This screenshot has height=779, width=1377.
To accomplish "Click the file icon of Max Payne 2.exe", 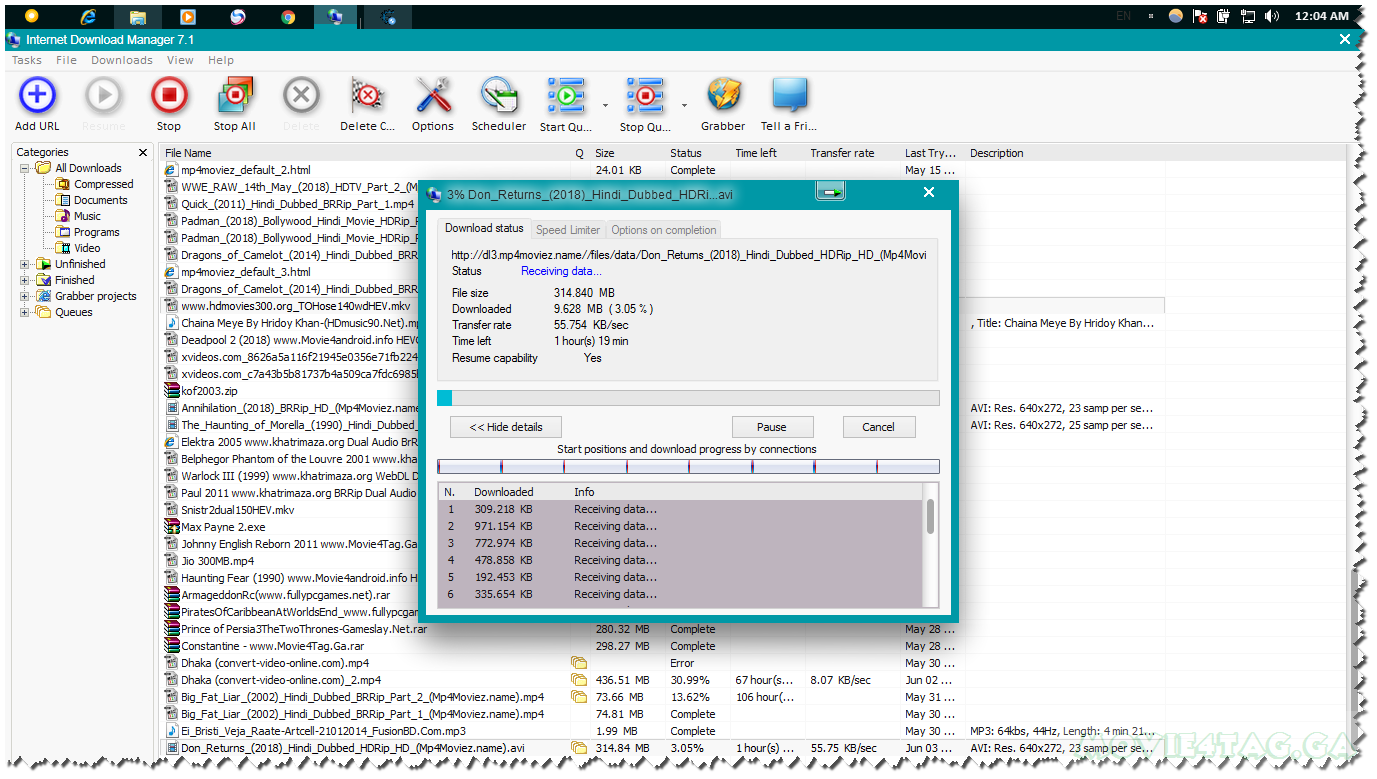I will [171, 527].
